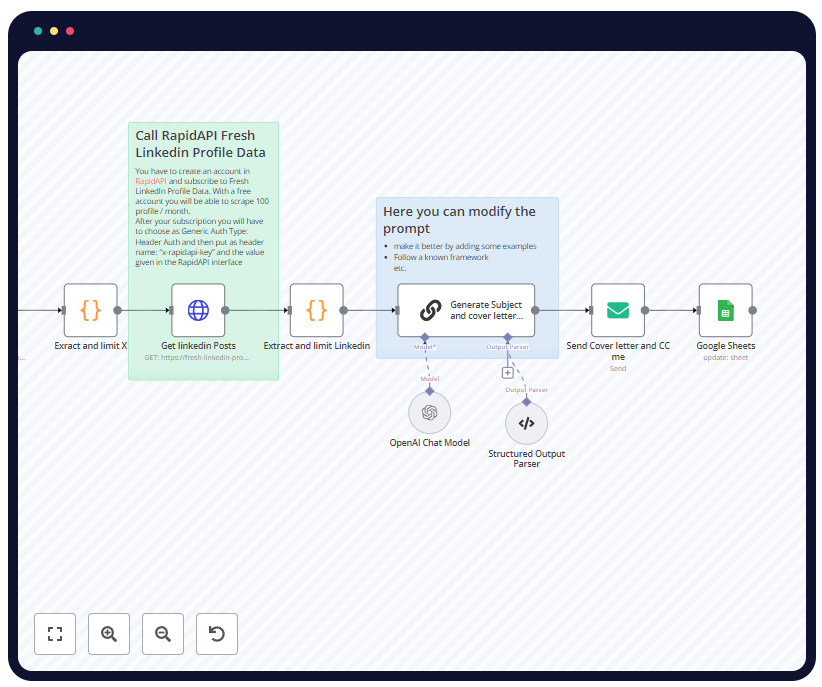
Task: Click the plus button under Output Parser
Action: tap(507, 372)
